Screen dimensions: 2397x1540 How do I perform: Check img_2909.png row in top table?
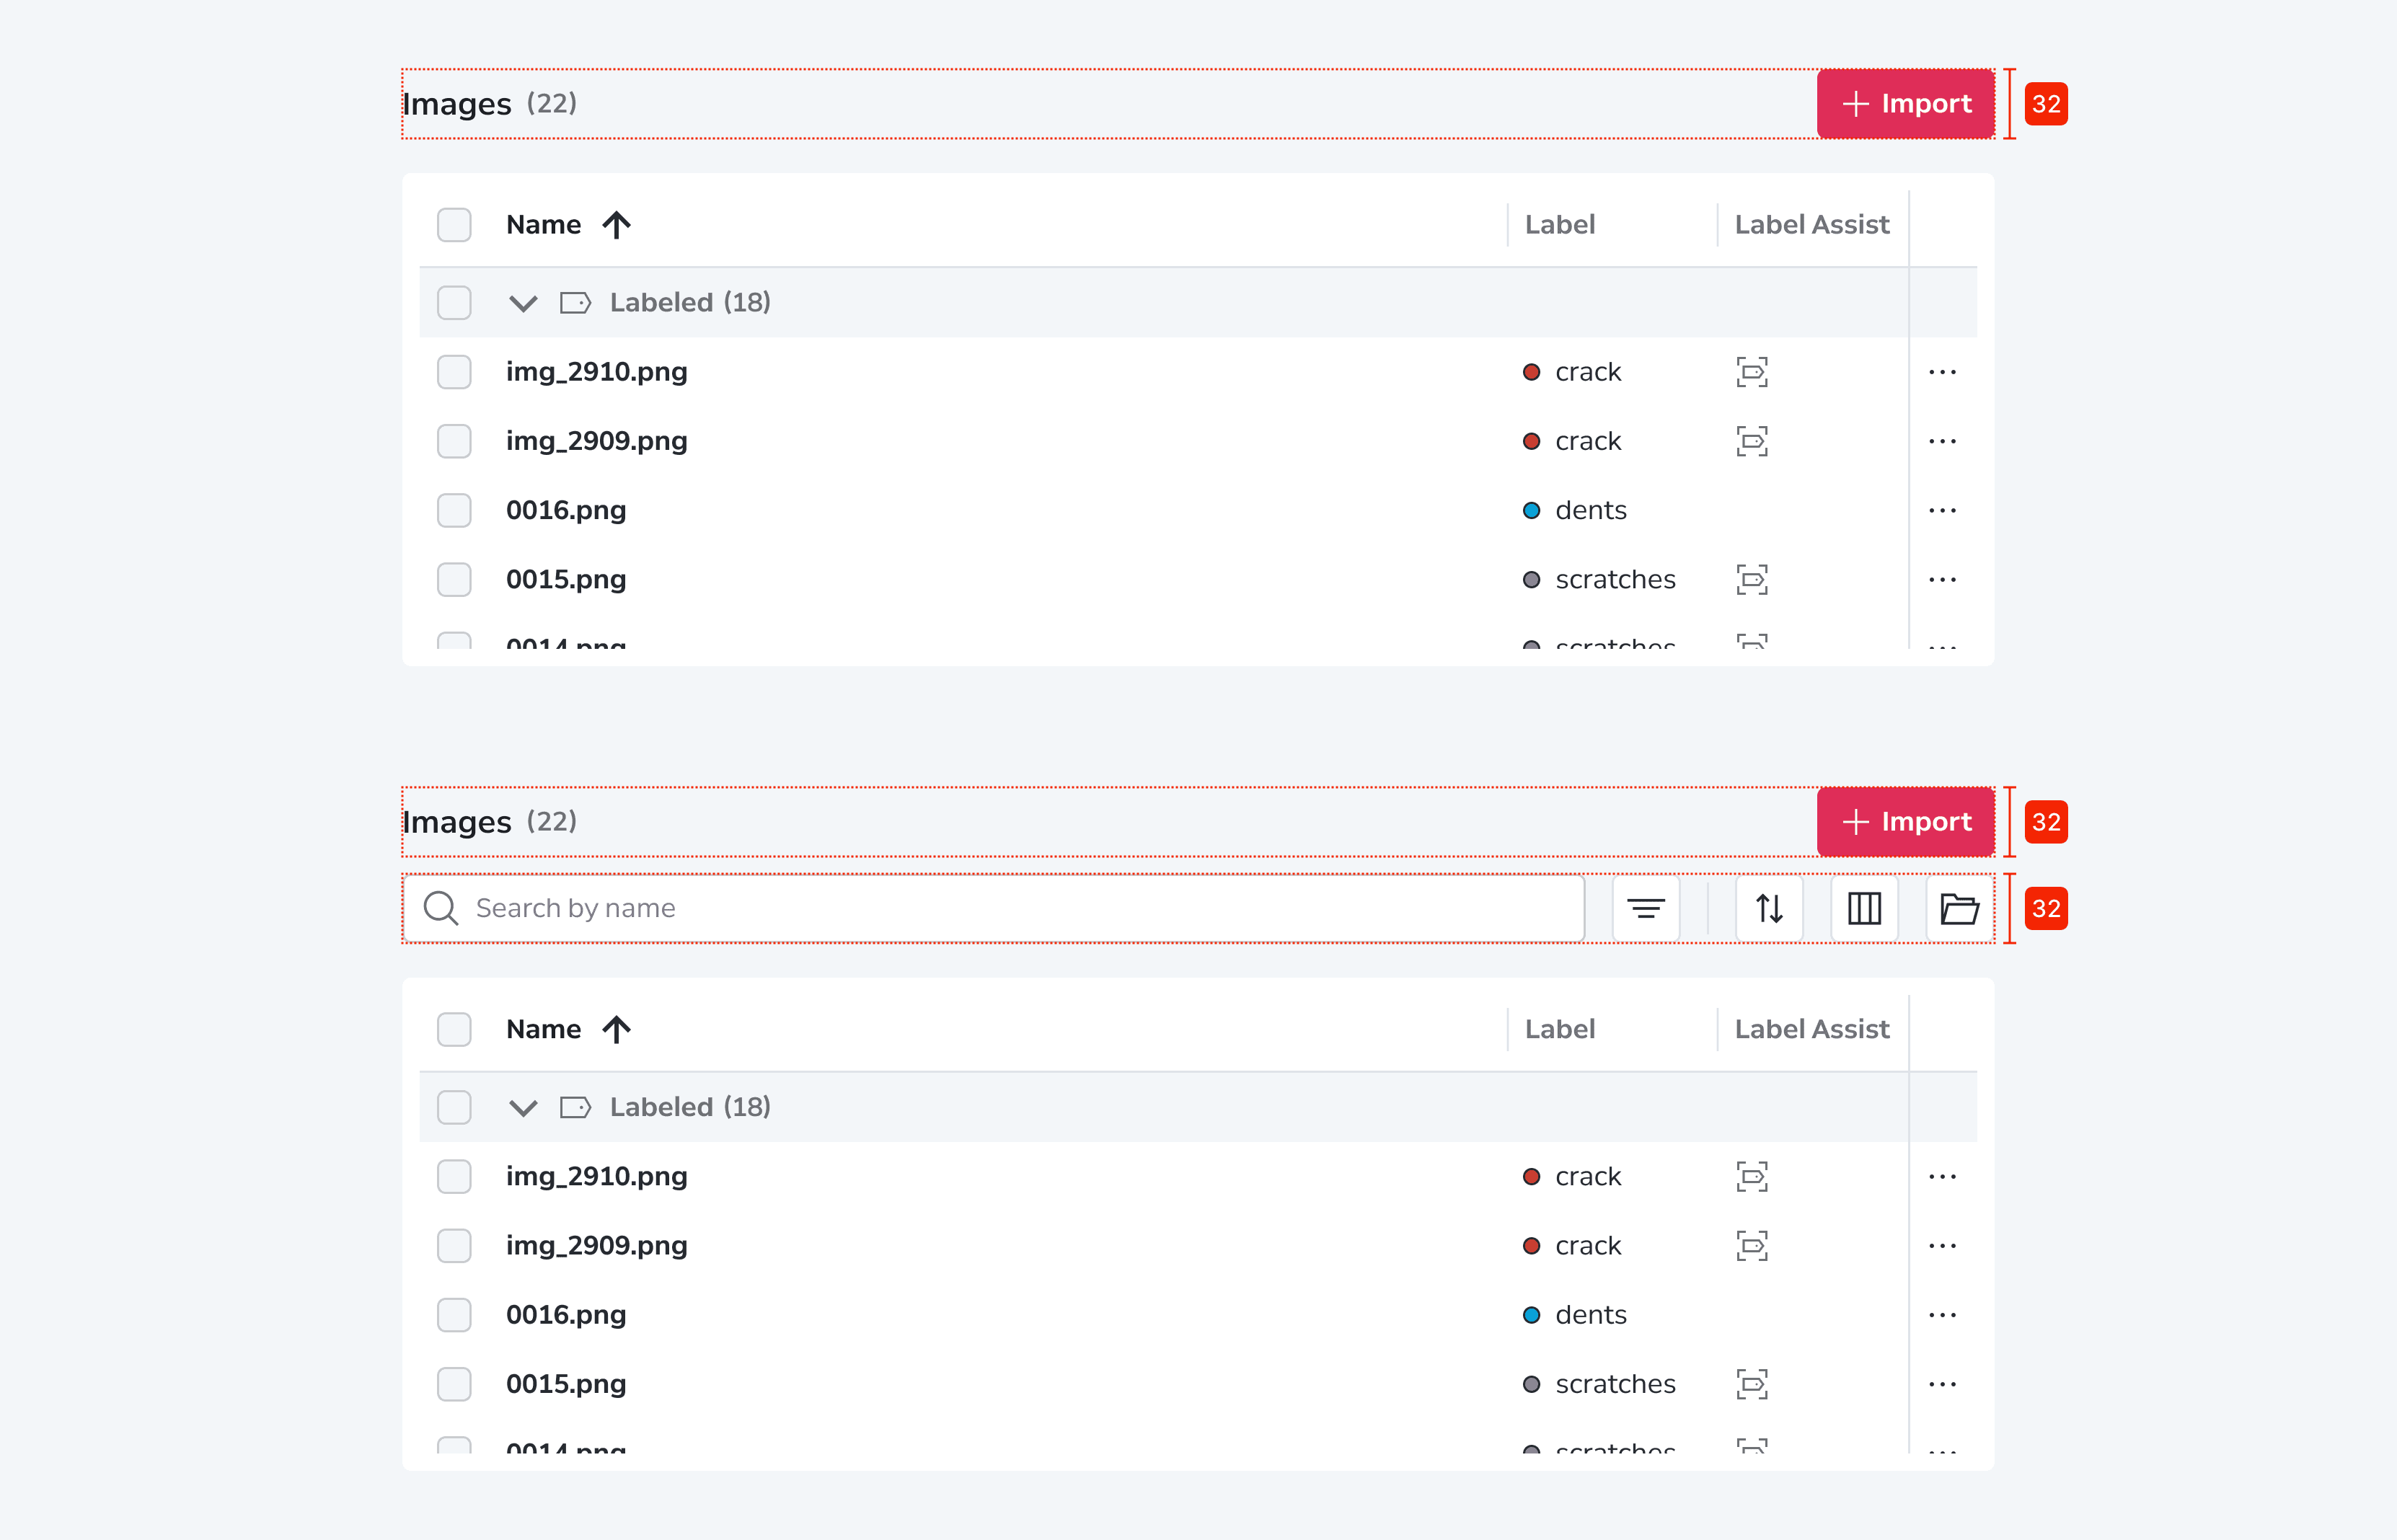(454, 441)
